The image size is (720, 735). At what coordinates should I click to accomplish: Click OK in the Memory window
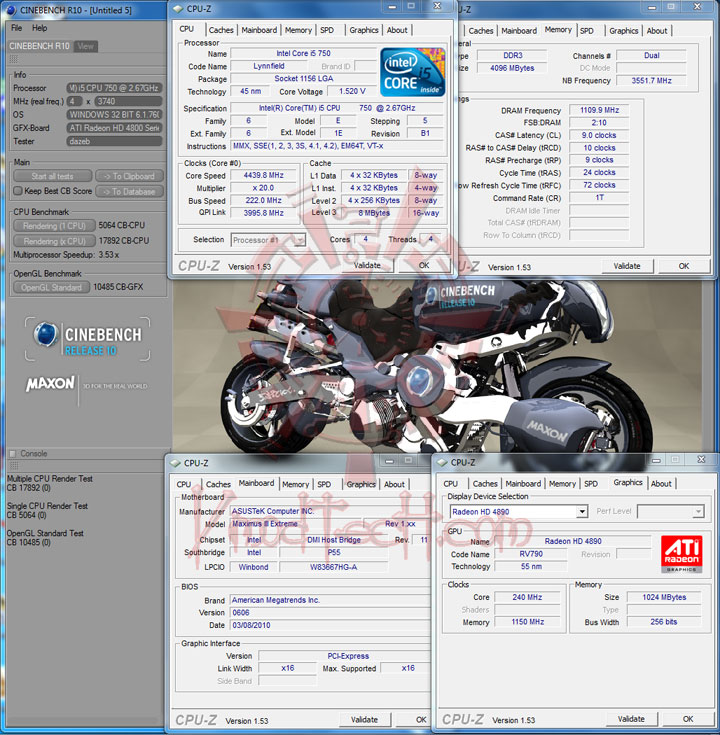click(684, 266)
